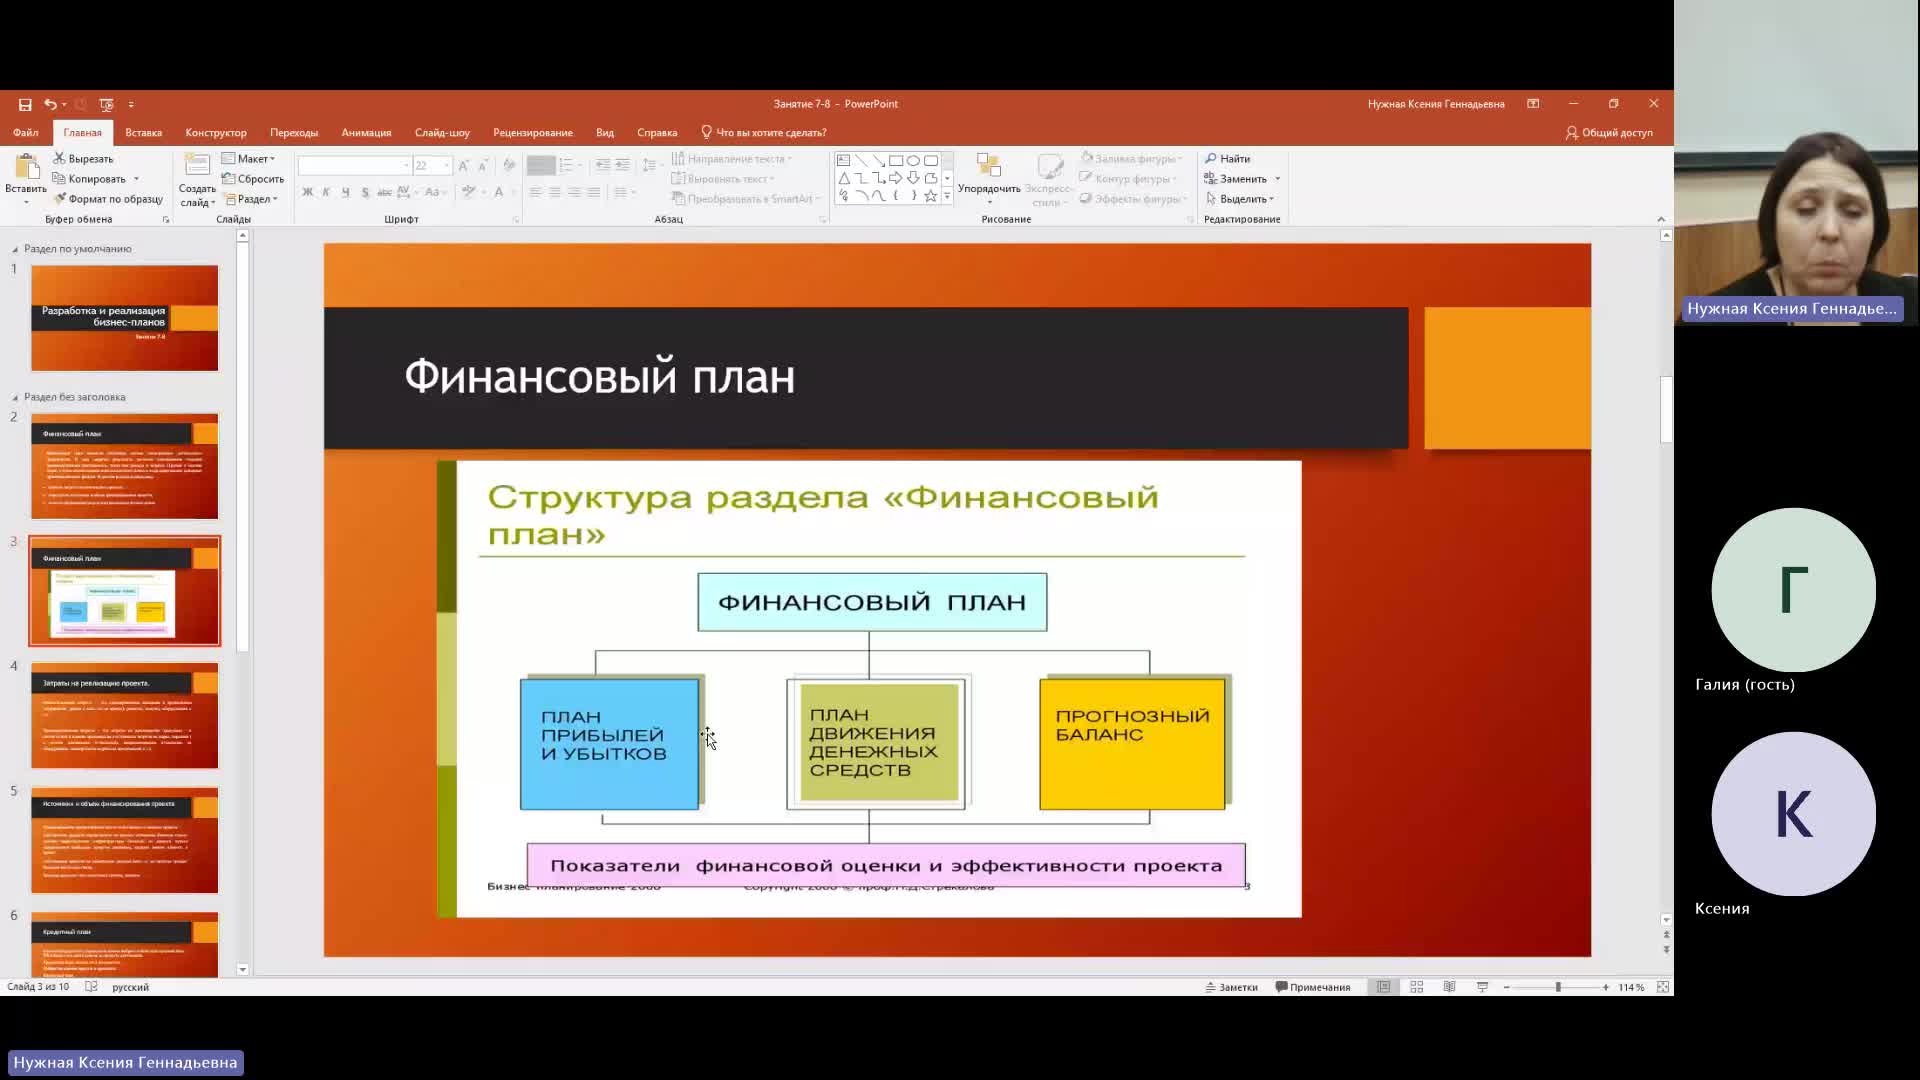
Task: Pick the triangle shape in shapes gallery
Action: (x=843, y=178)
